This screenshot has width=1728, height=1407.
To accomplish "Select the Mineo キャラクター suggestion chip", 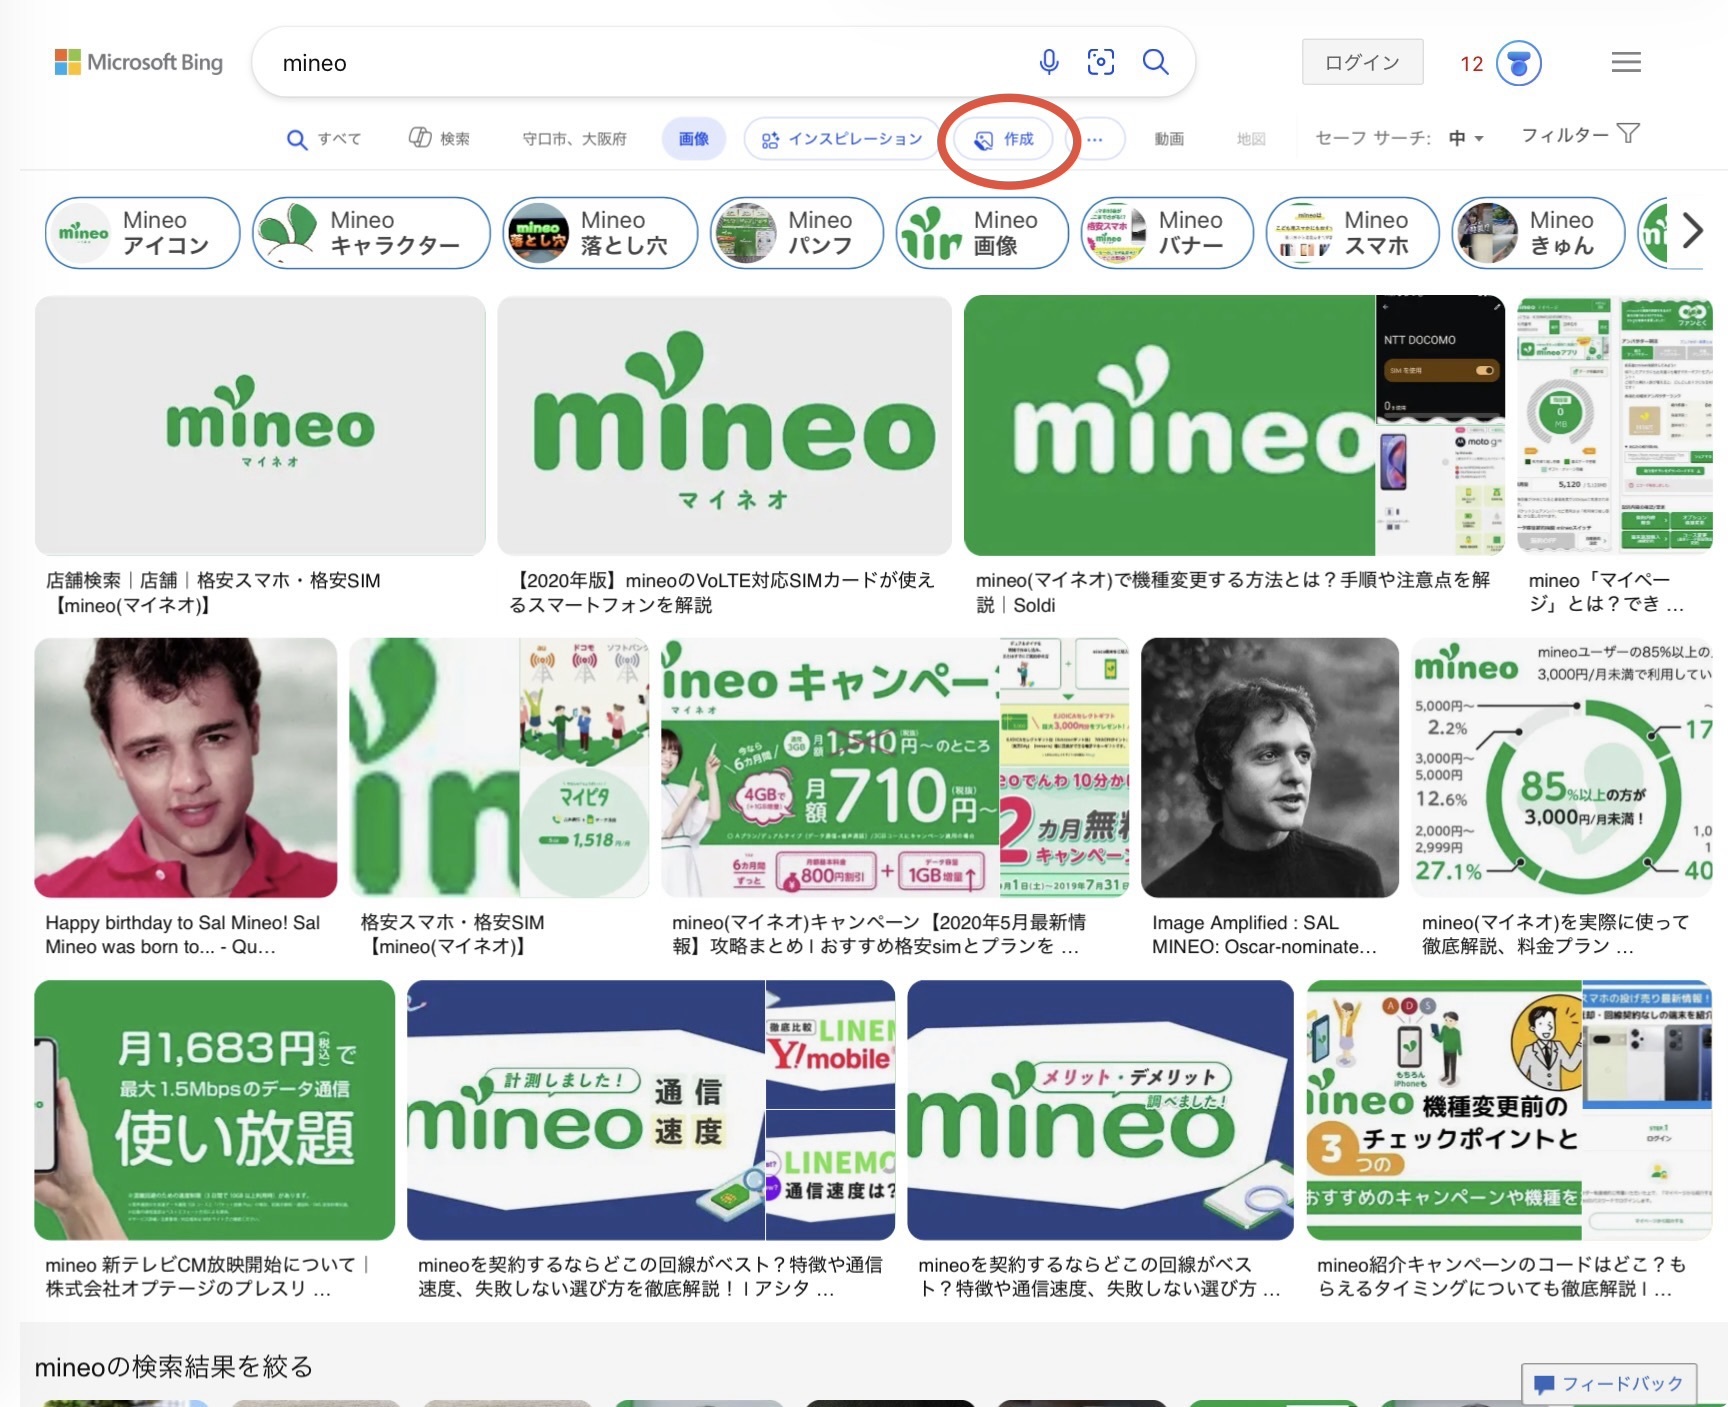I will tap(371, 233).
